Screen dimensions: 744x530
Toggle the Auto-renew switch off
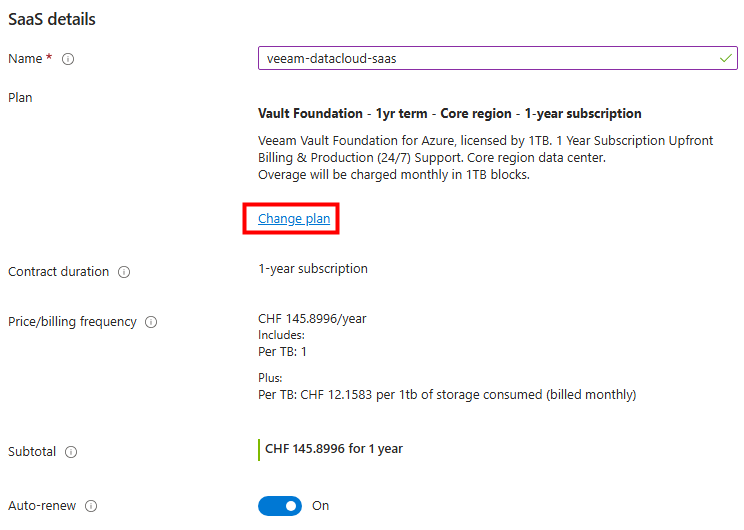point(280,506)
